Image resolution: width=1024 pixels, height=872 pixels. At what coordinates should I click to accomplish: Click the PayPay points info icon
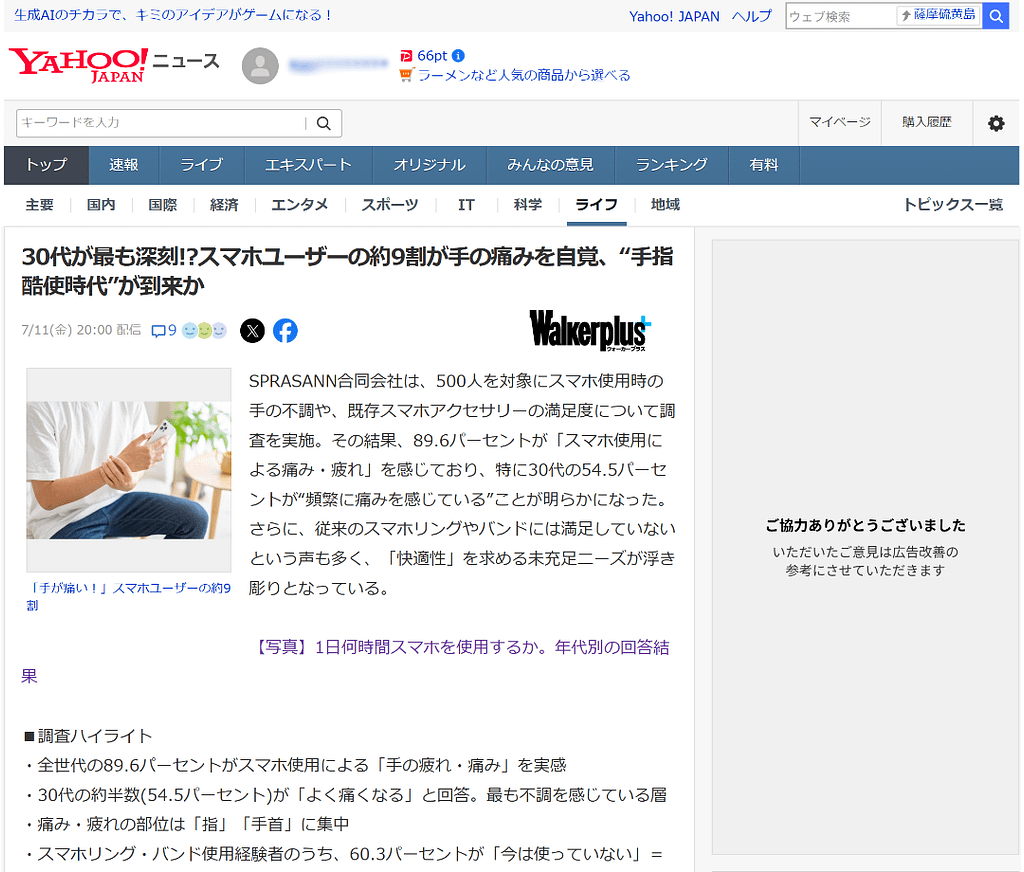tap(458, 56)
